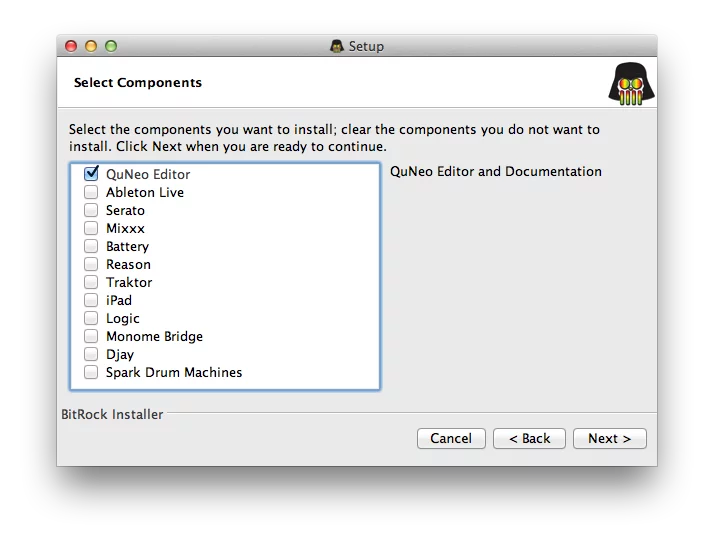Click the QuNeo helmet logo icon

click(x=631, y=83)
